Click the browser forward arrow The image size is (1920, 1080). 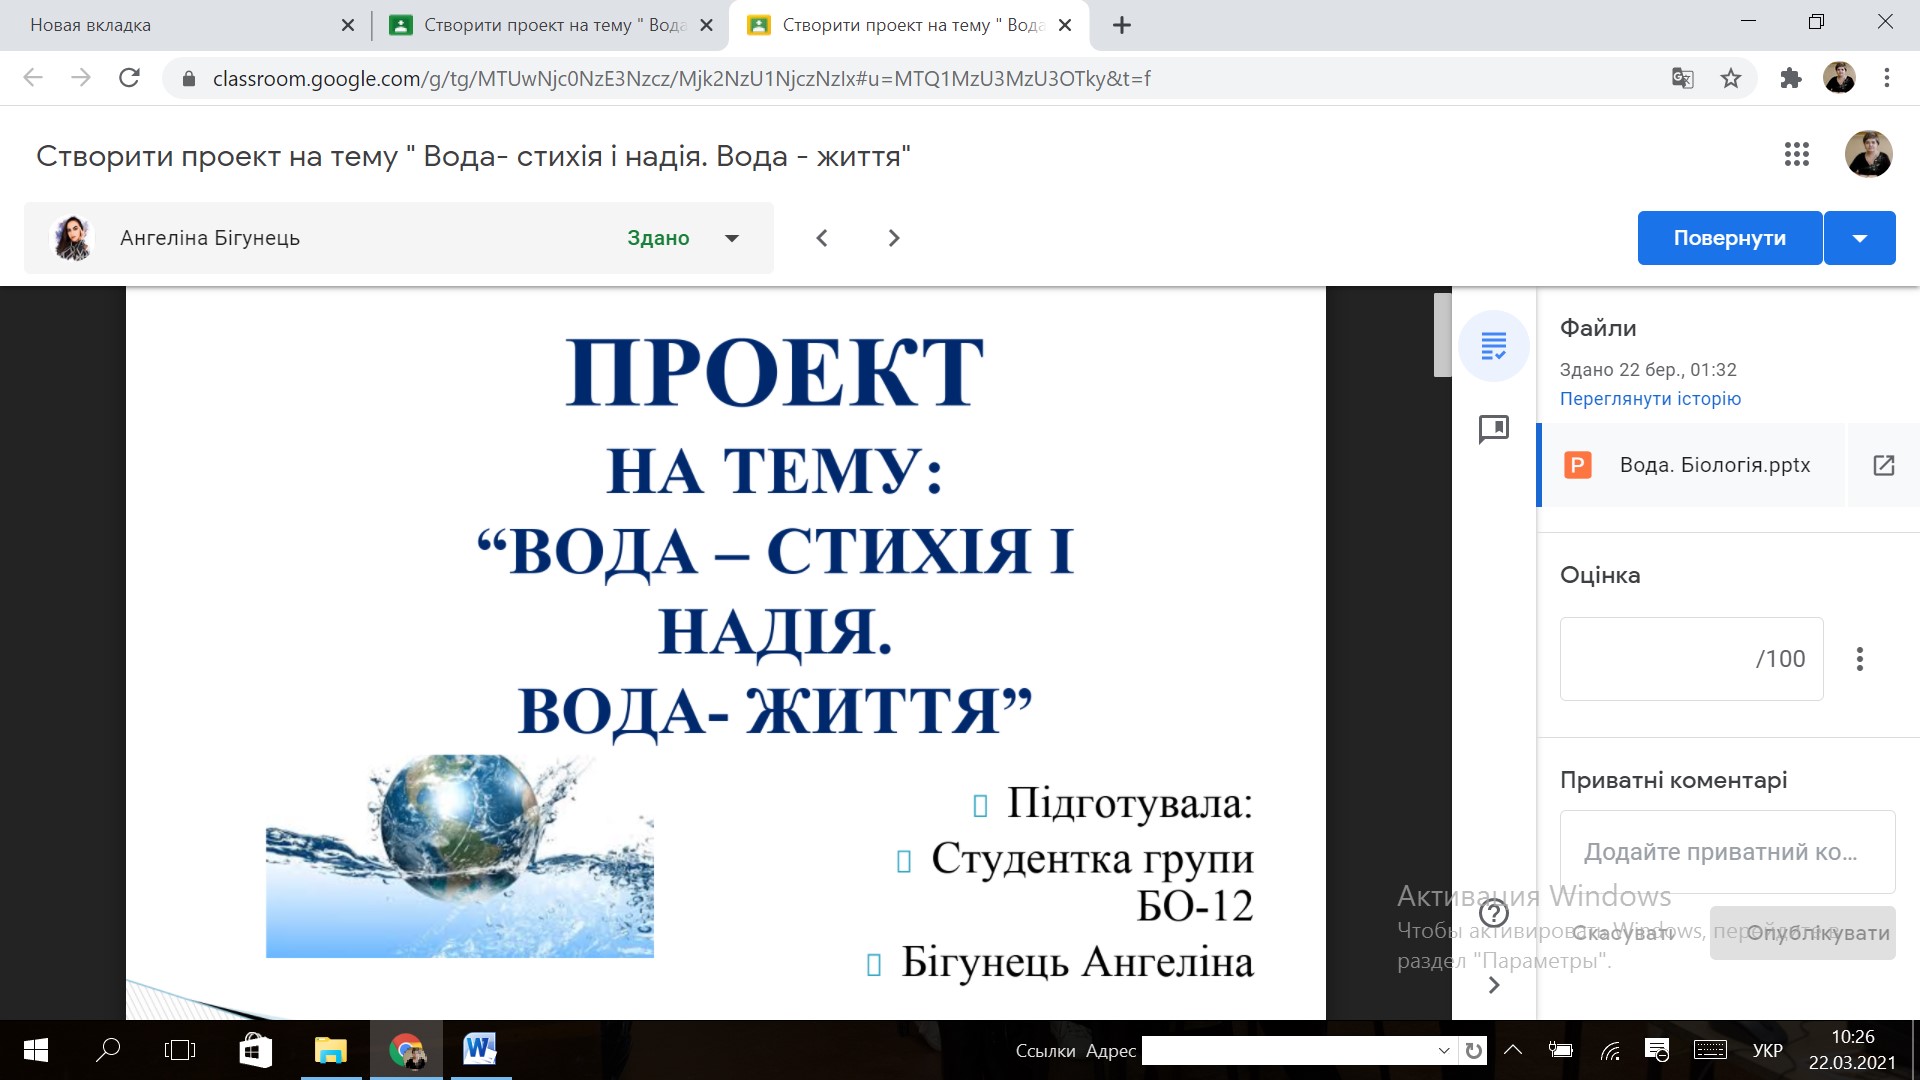[x=81, y=78]
